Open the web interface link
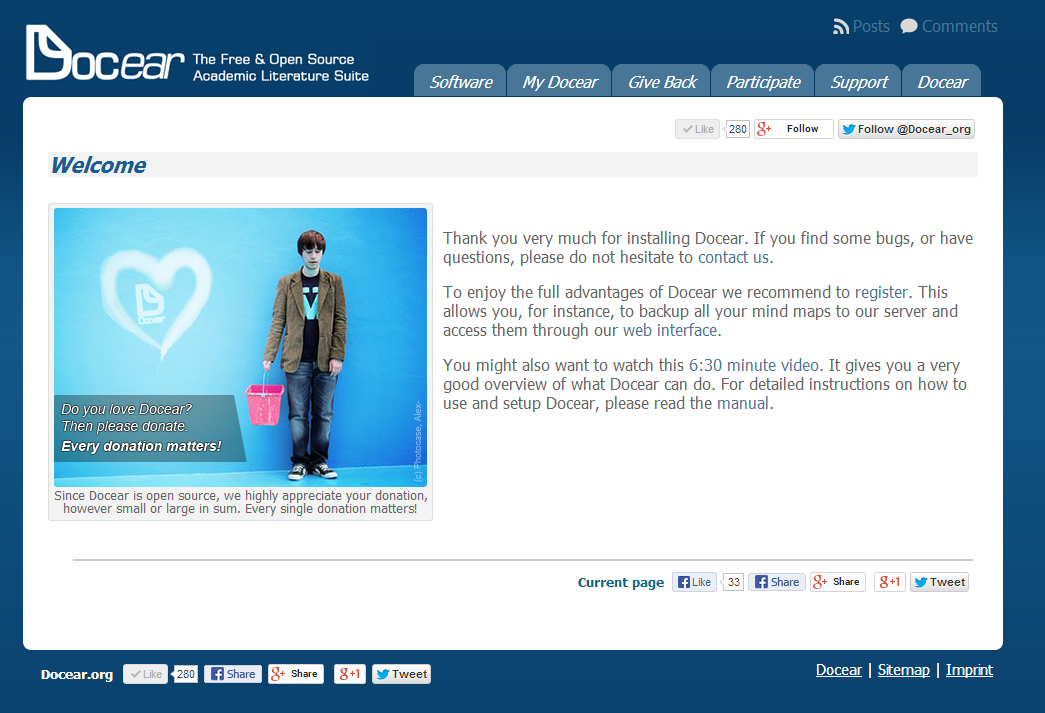1045x713 pixels. tap(670, 331)
